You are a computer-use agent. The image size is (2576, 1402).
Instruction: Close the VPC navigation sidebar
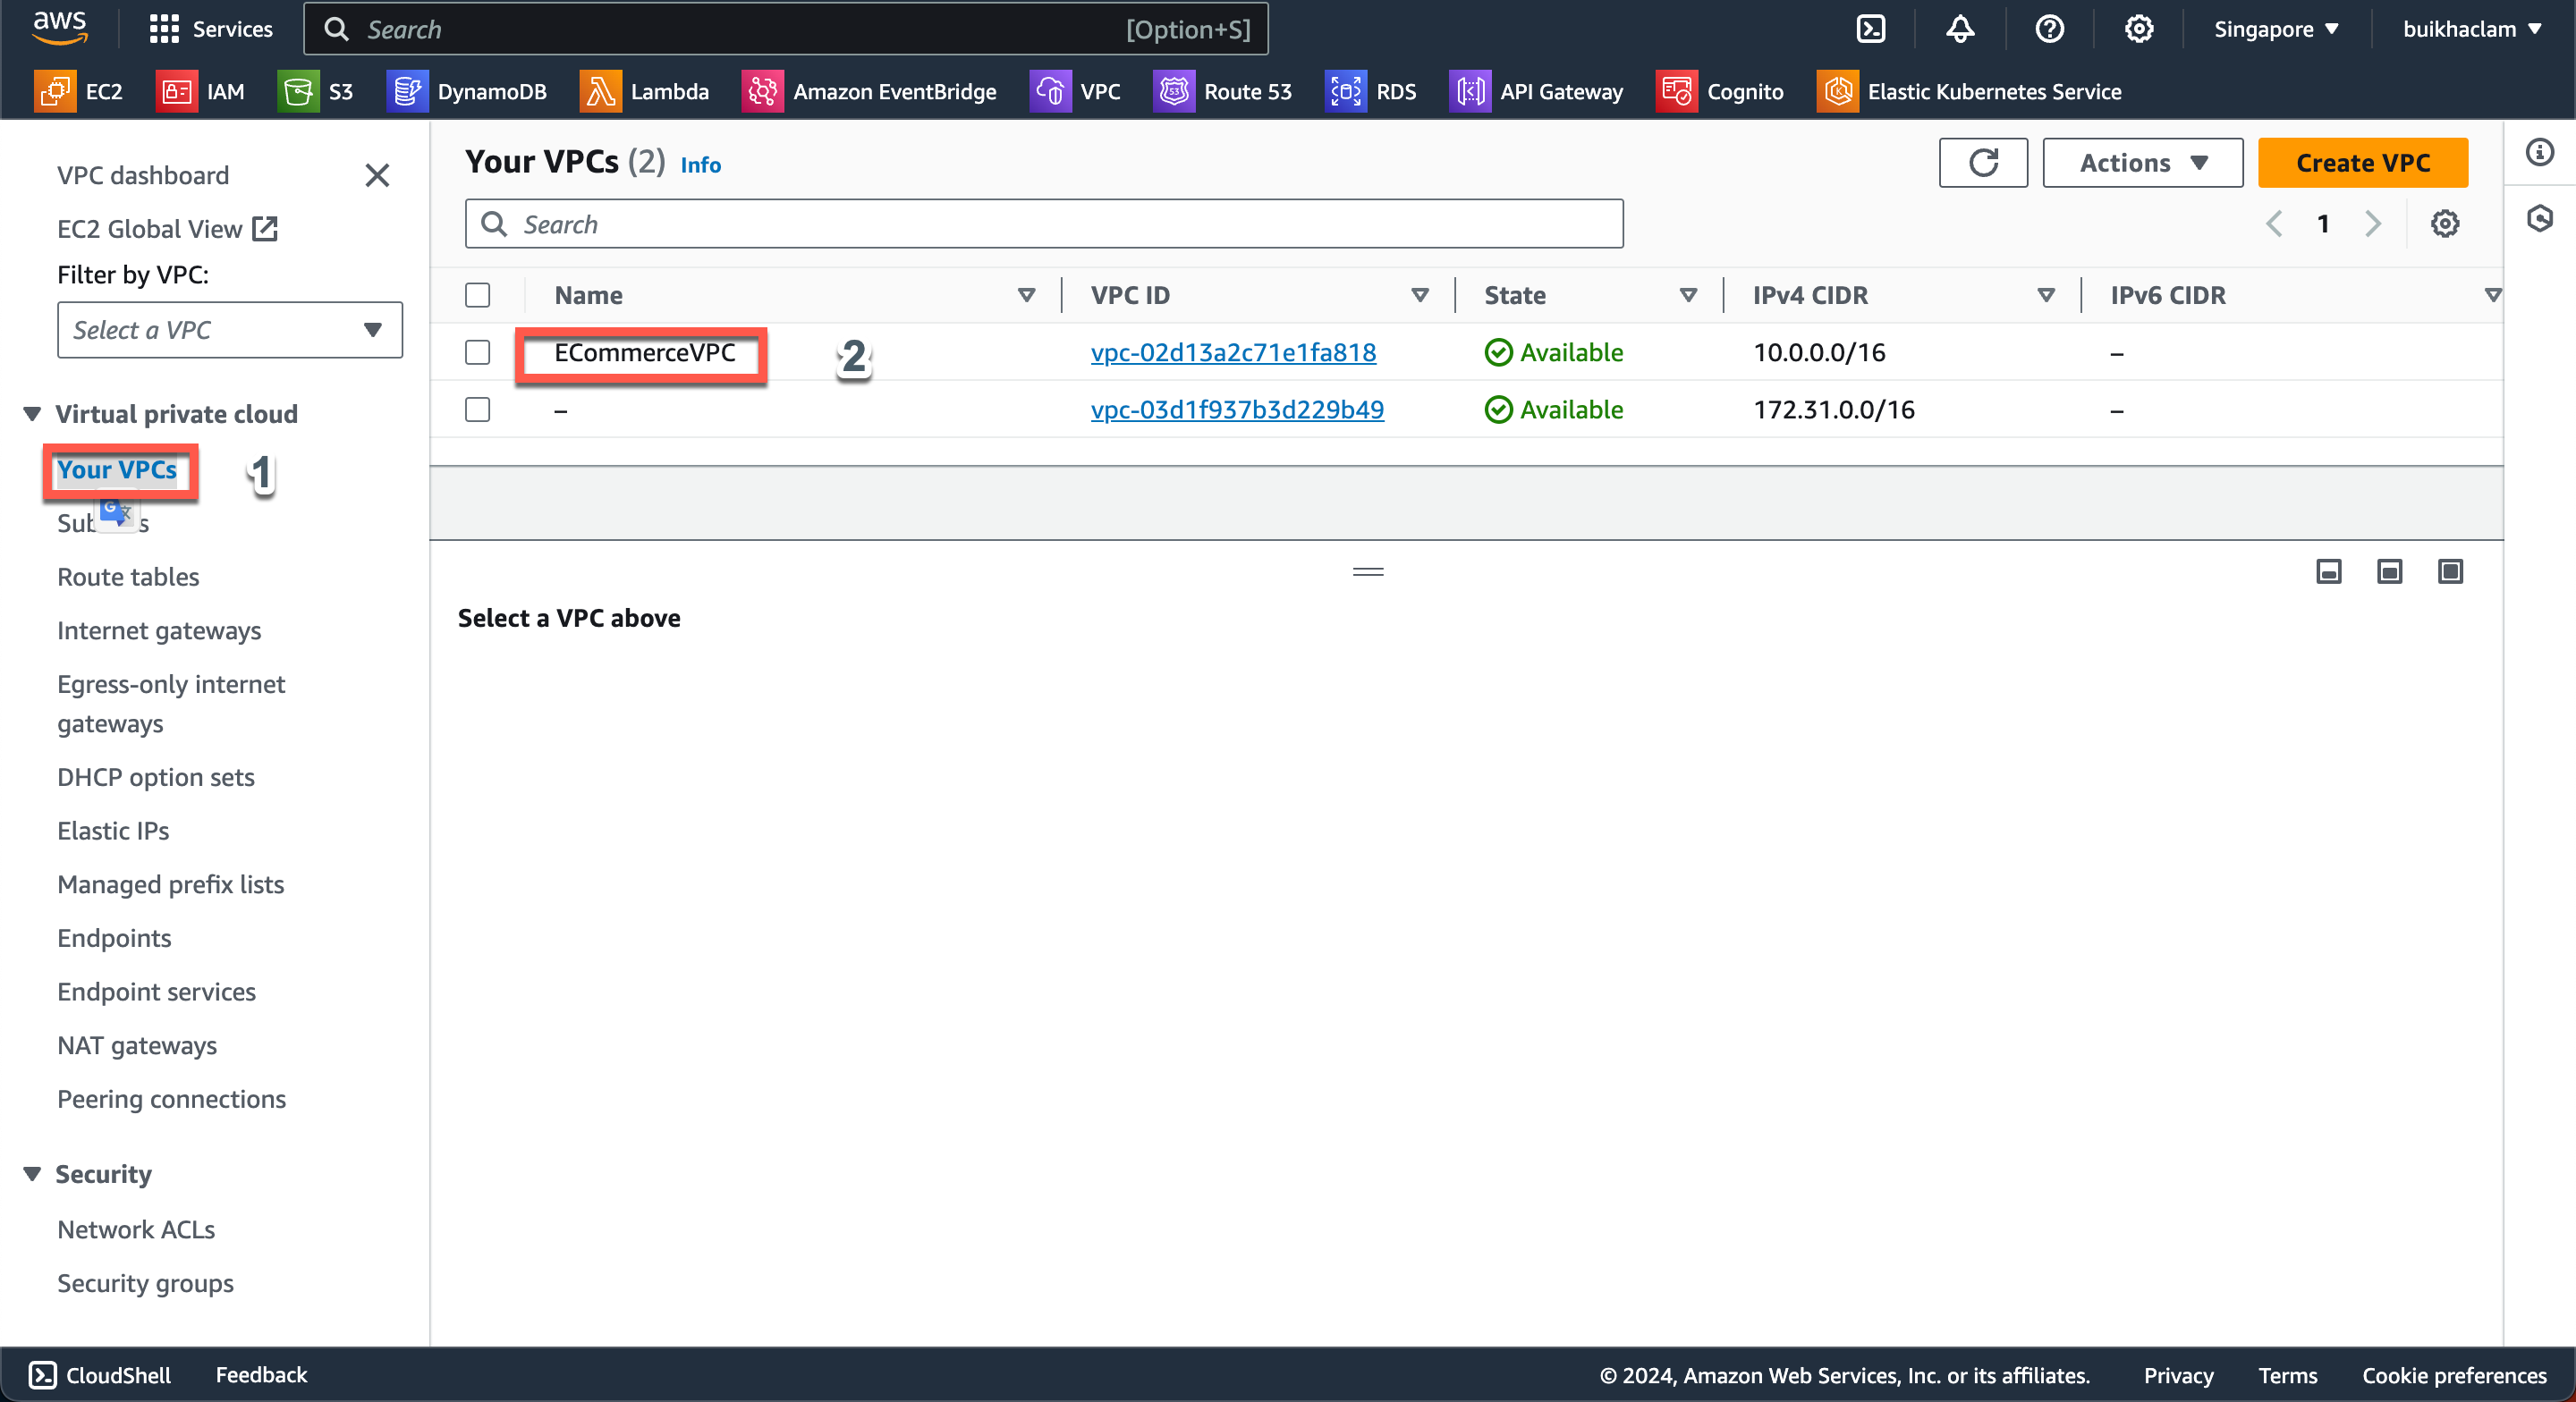coord(377,175)
